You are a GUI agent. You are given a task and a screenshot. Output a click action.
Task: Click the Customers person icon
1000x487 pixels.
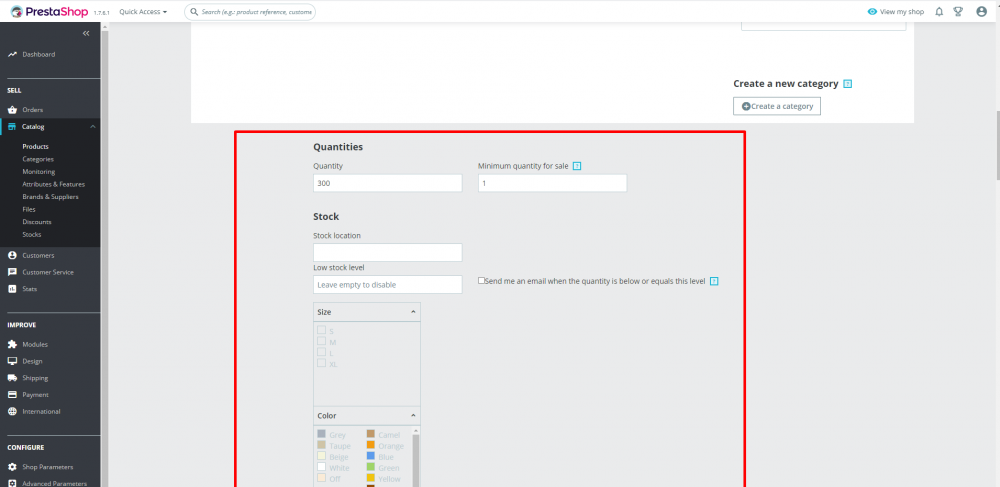tap(12, 255)
